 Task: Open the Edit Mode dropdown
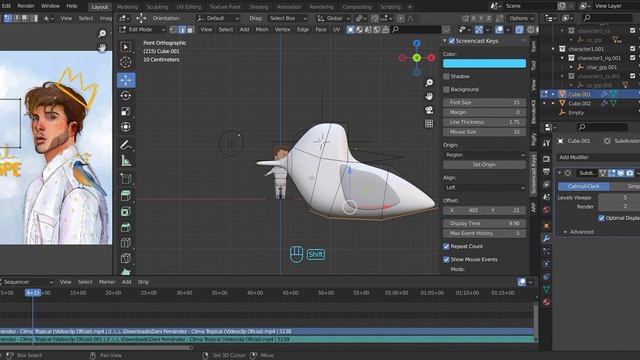point(142,30)
